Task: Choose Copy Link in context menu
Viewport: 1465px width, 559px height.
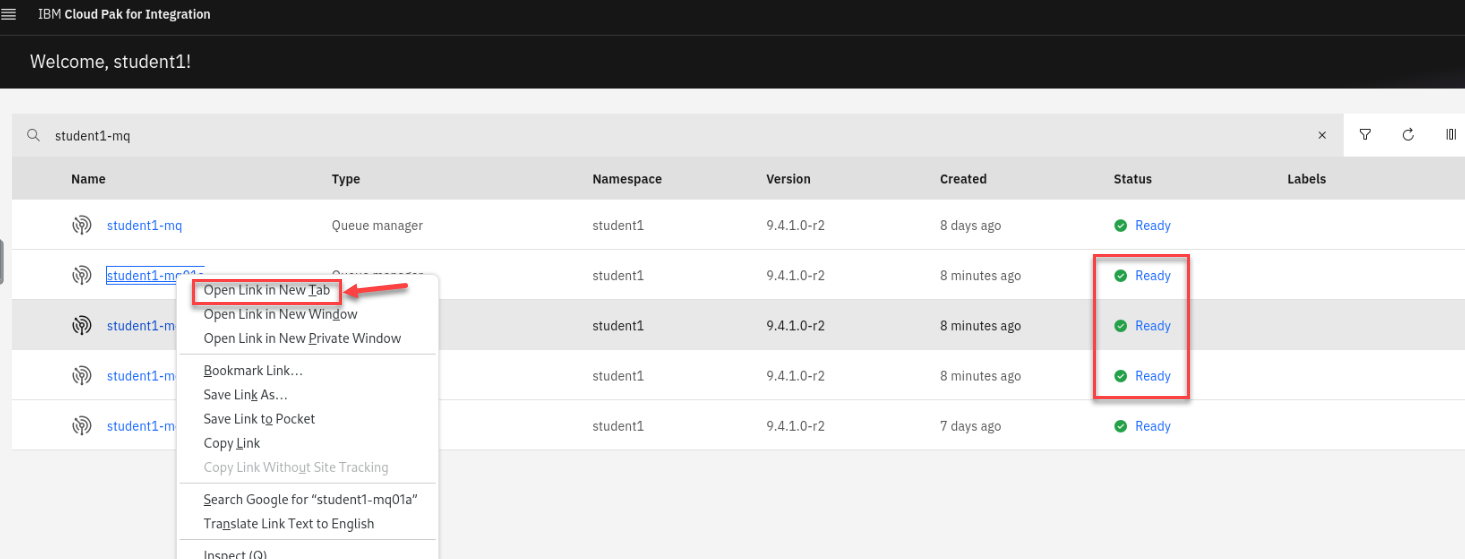Action: 232,443
